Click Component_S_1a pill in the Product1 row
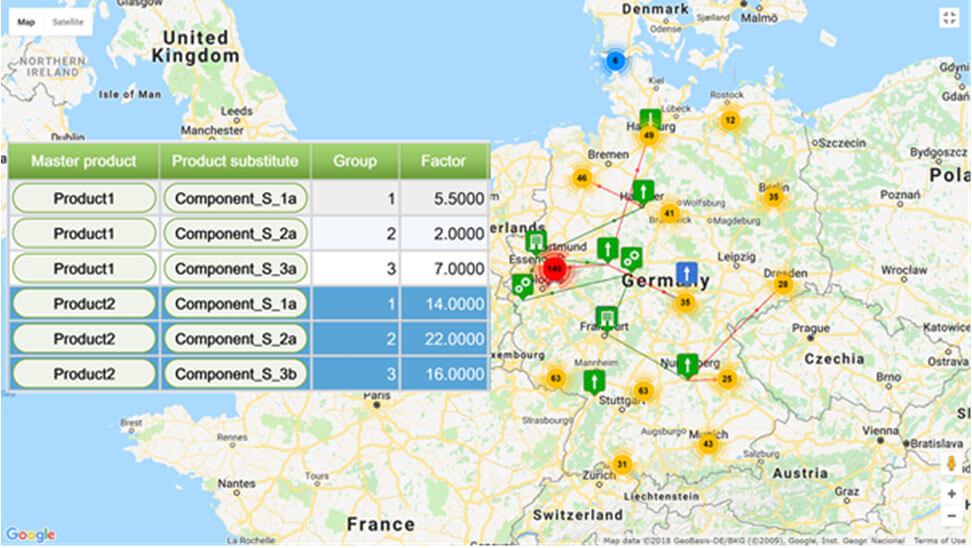 [x=236, y=198]
